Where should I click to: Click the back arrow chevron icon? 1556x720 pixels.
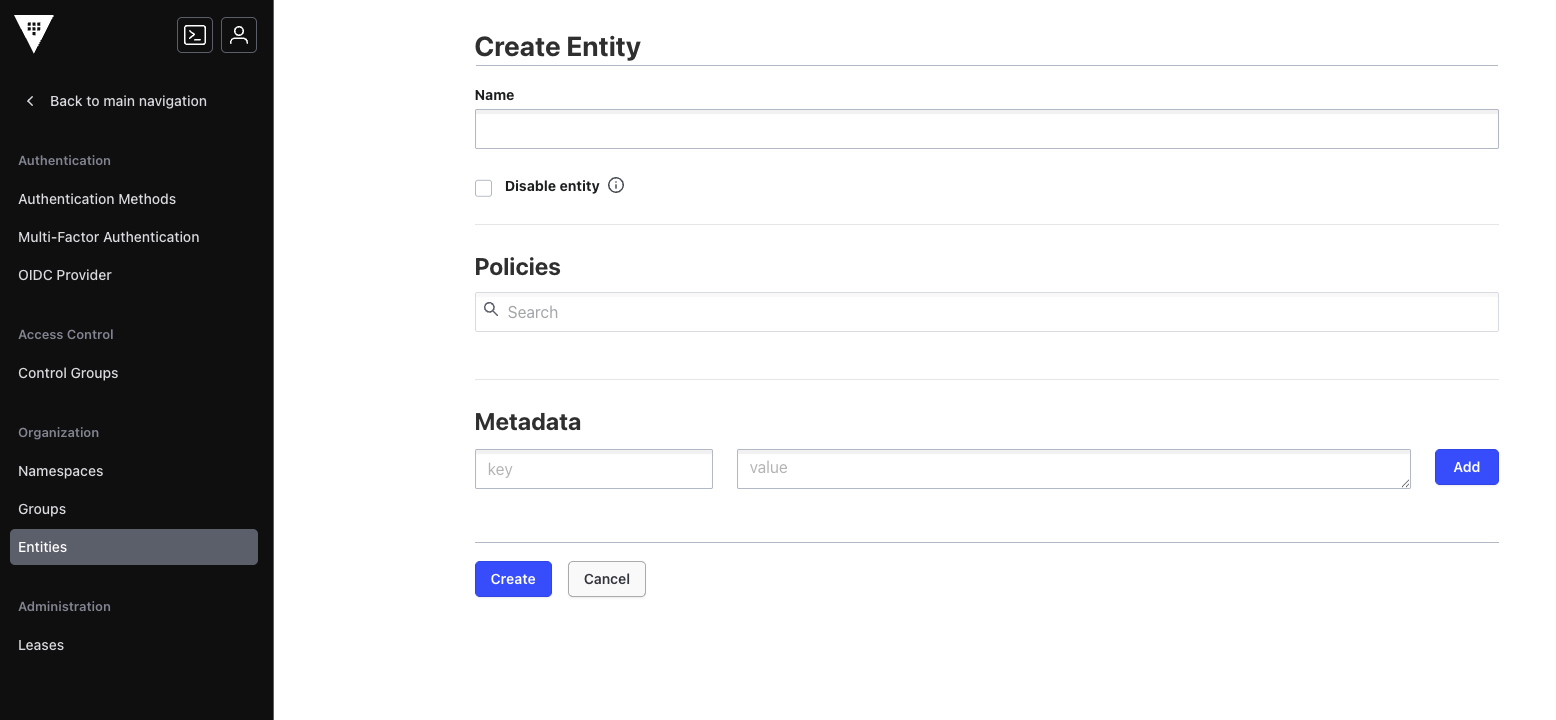coord(30,101)
